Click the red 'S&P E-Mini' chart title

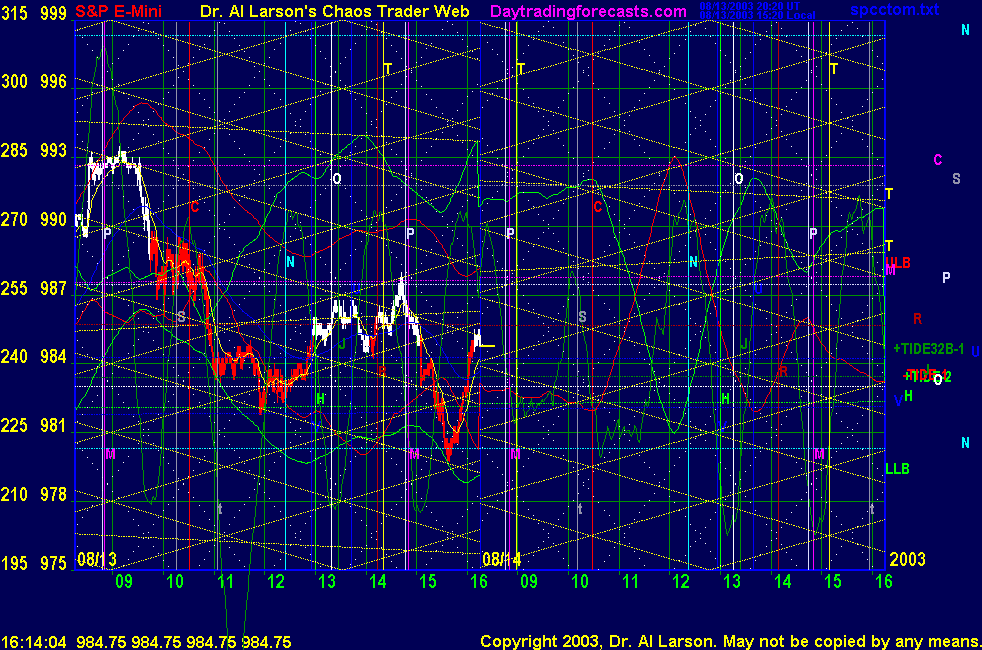(118, 11)
